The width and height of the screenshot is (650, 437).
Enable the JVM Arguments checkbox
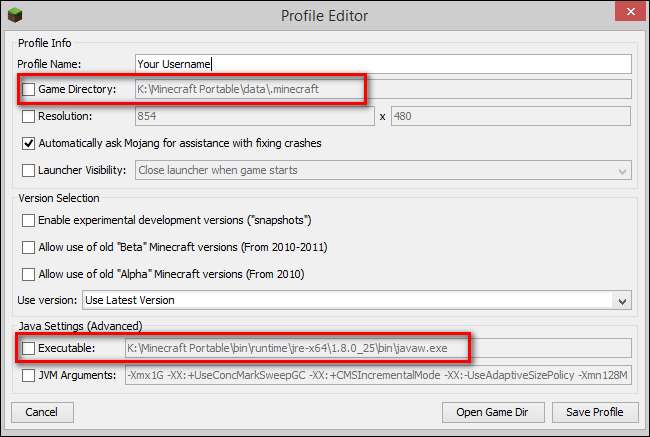click(28, 376)
